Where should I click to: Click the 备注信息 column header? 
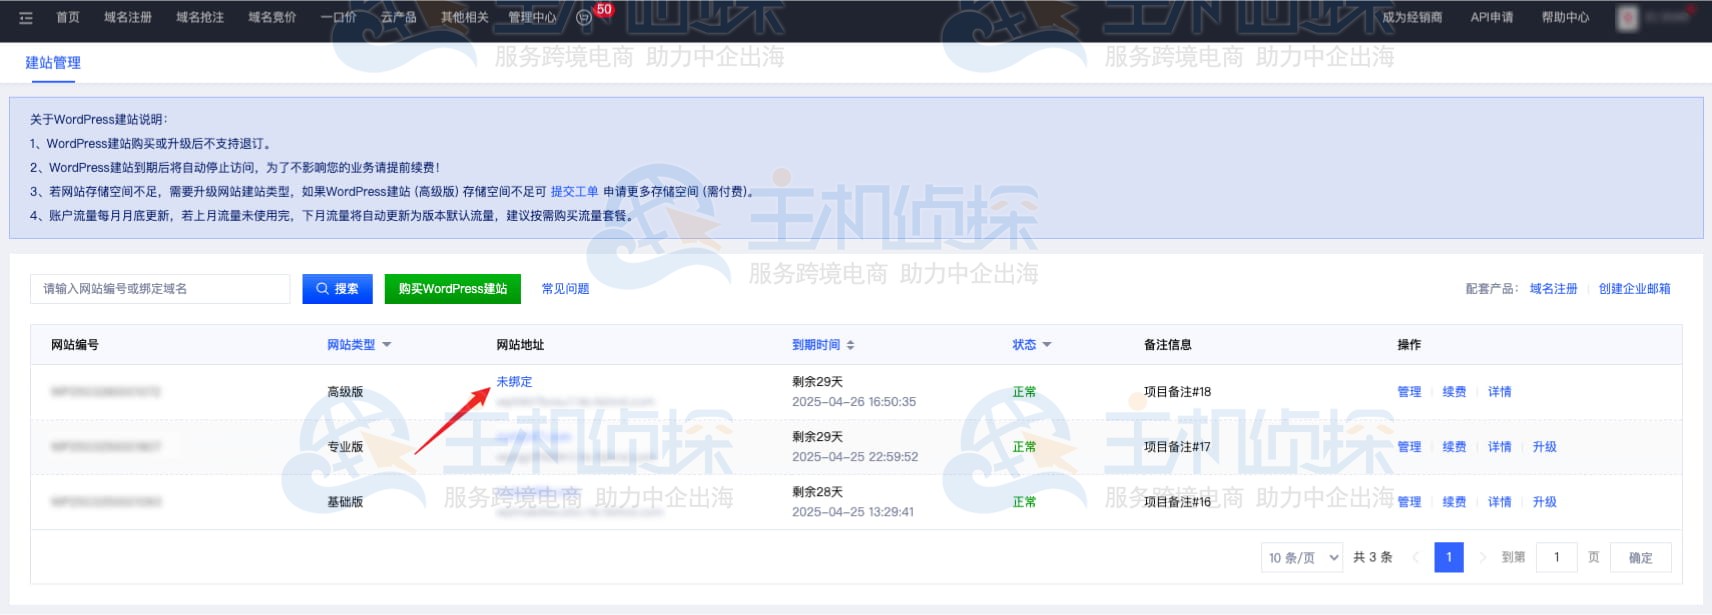[x=1167, y=345]
